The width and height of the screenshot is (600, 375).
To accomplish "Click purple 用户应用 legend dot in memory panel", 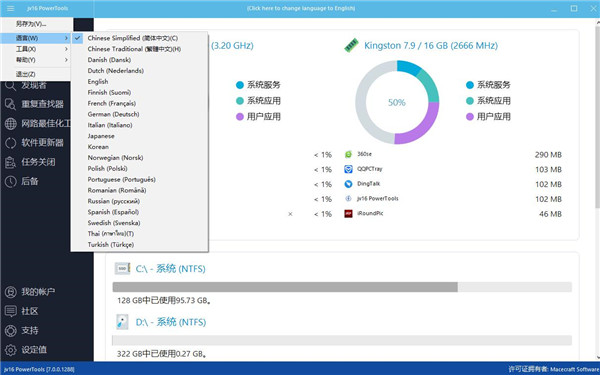I will coord(470,117).
